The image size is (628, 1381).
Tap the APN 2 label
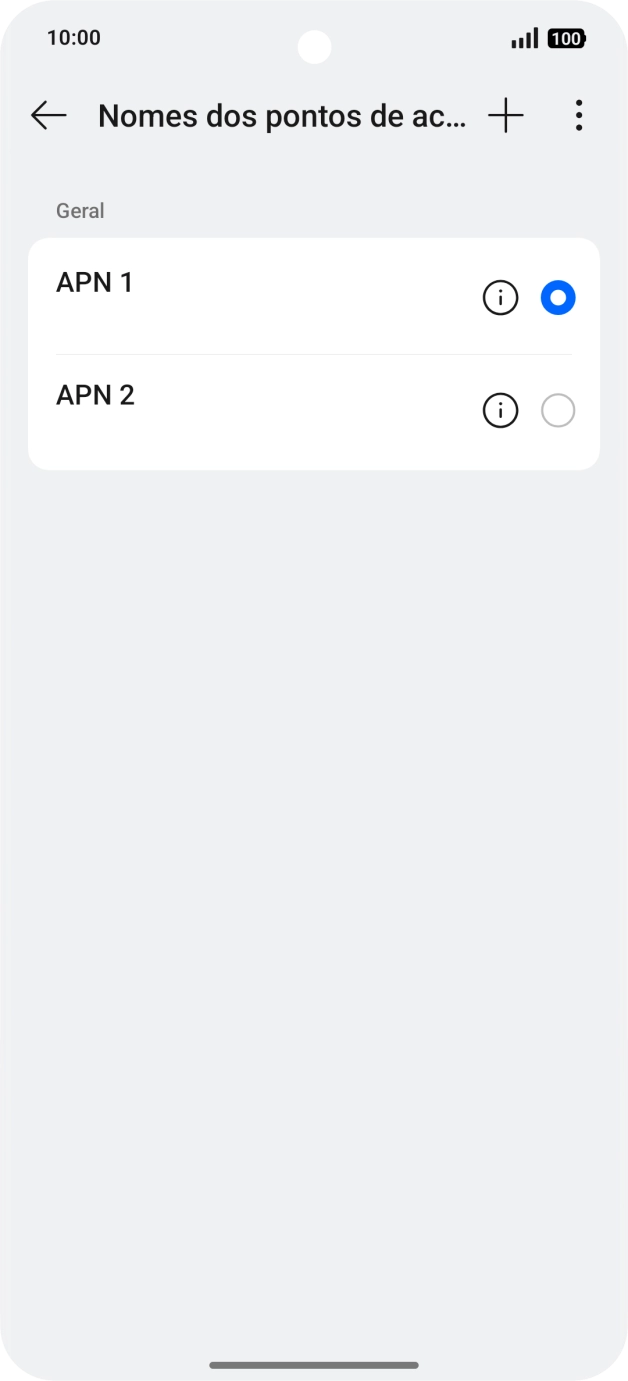[x=95, y=396]
